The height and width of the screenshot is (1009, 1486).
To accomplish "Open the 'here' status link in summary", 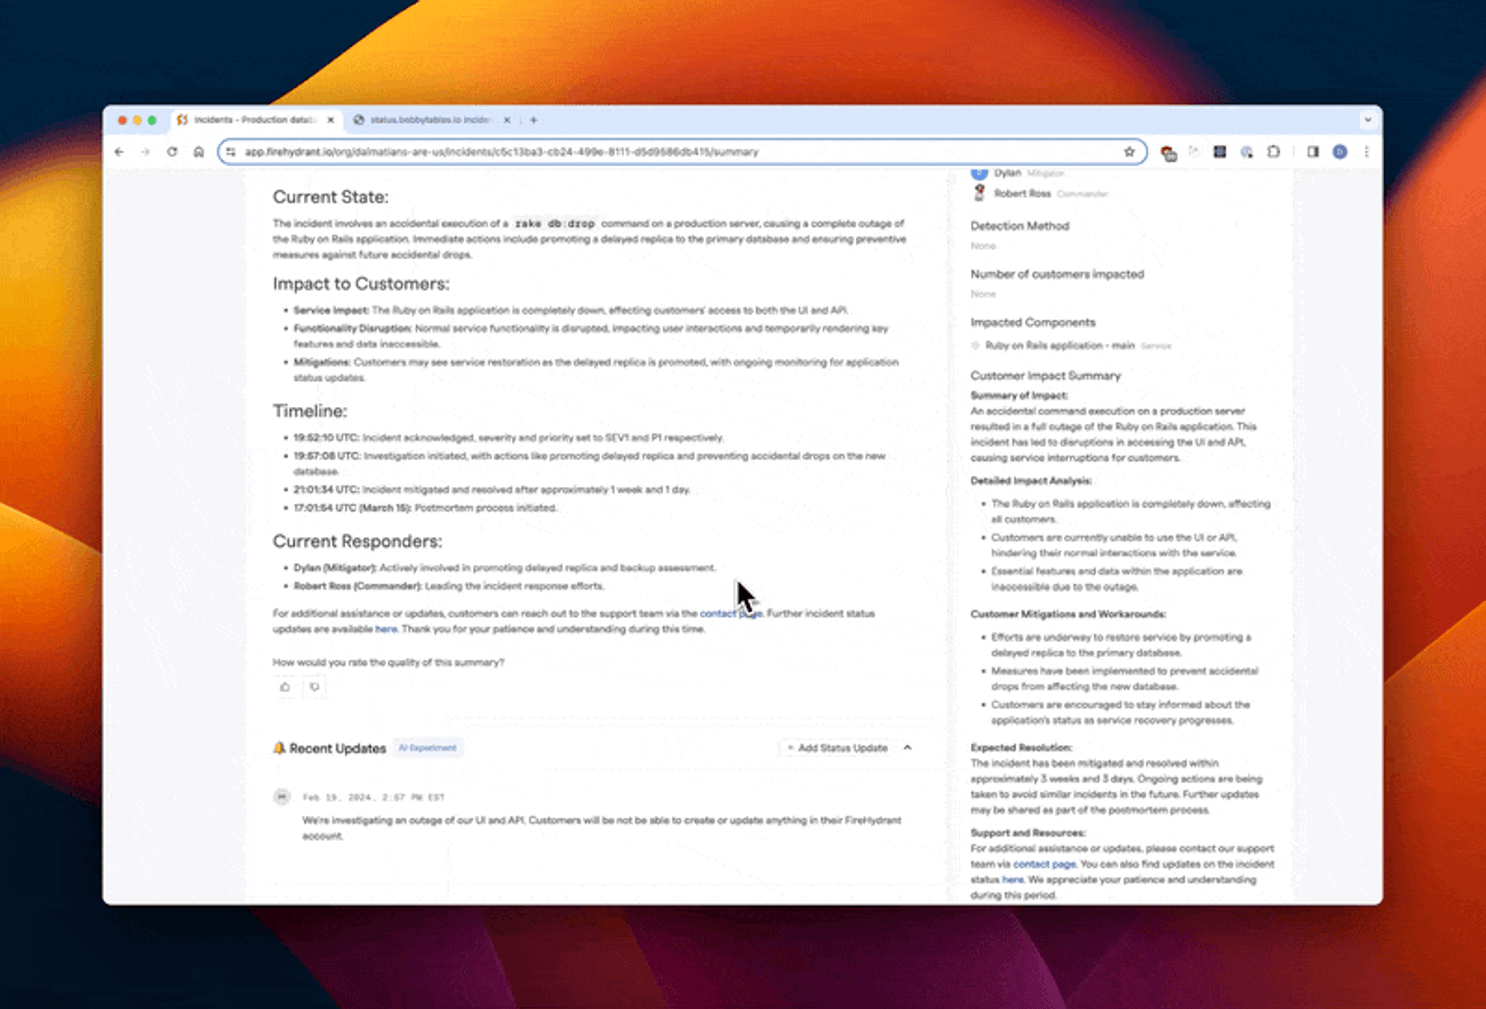I will click(x=386, y=629).
